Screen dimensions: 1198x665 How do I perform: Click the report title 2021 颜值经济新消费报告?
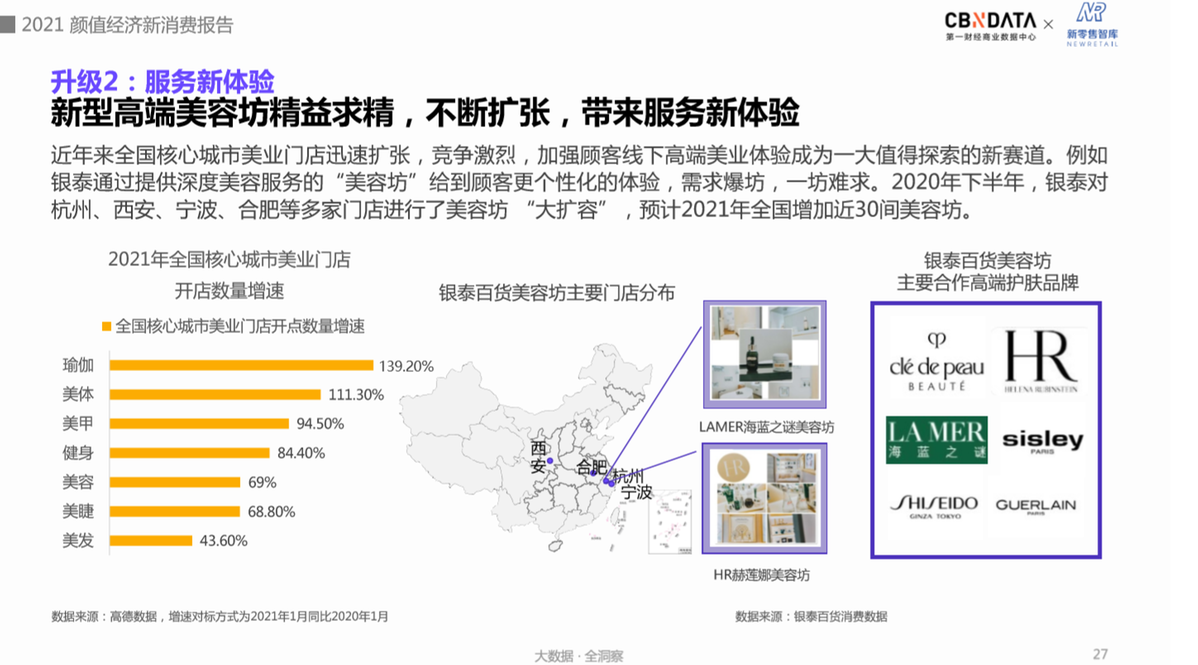128,24
